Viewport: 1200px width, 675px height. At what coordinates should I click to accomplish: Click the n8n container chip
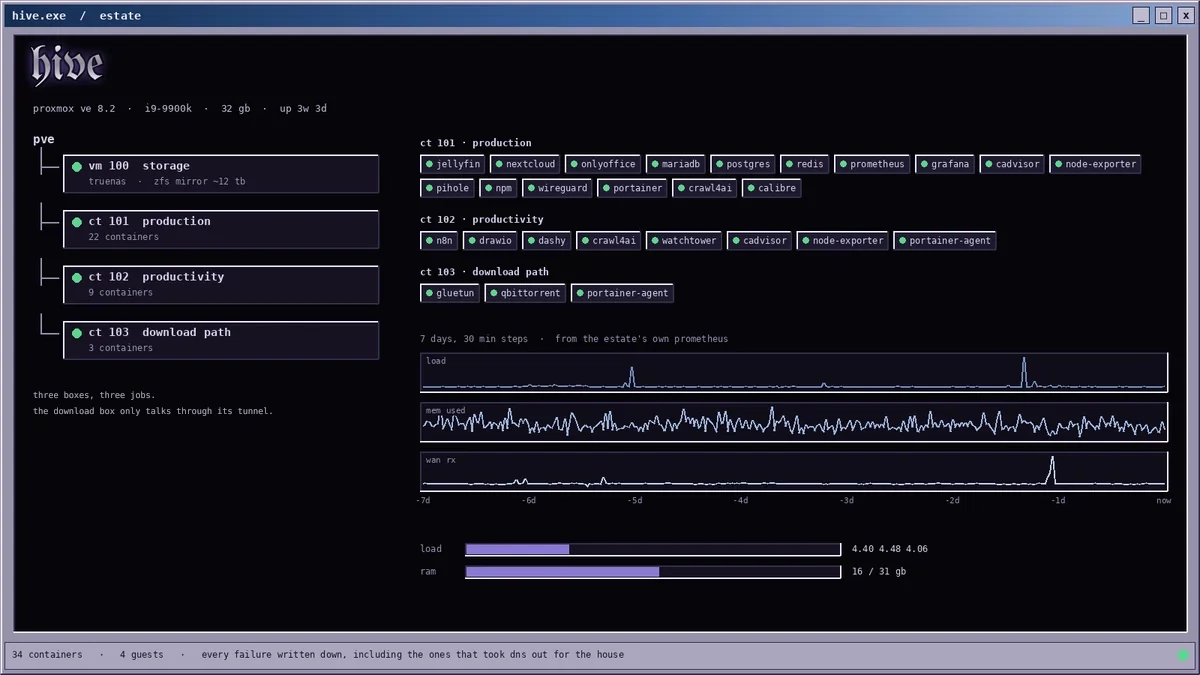(439, 241)
